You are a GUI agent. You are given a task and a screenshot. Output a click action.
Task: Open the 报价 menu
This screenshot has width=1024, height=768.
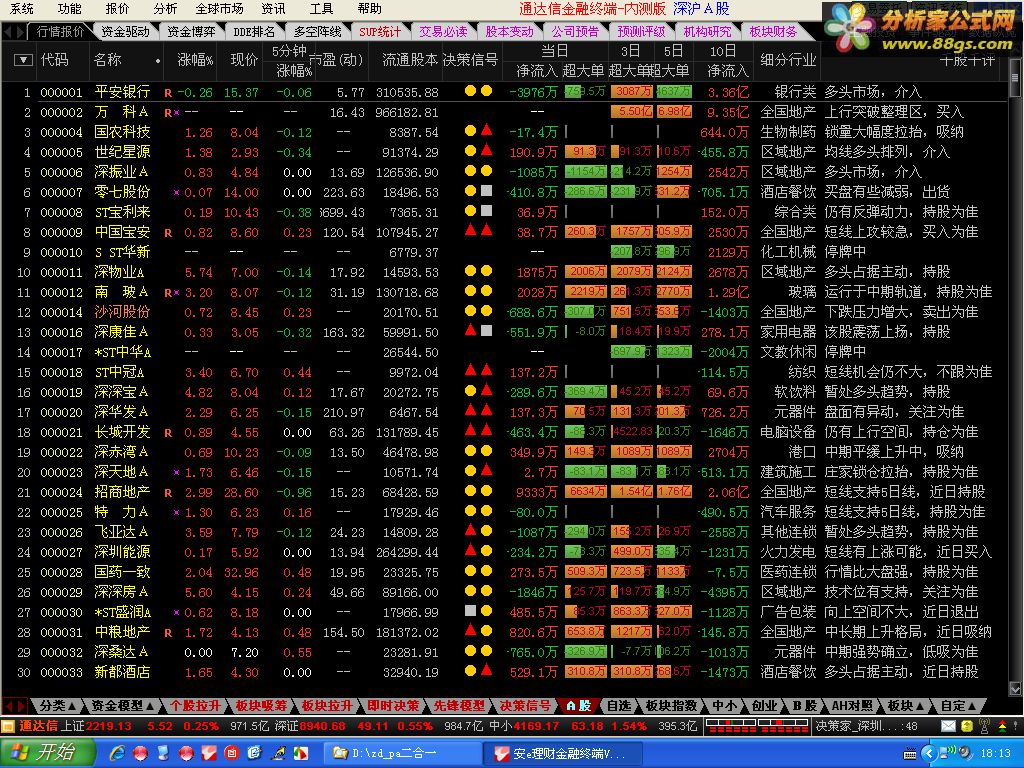click(x=118, y=9)
